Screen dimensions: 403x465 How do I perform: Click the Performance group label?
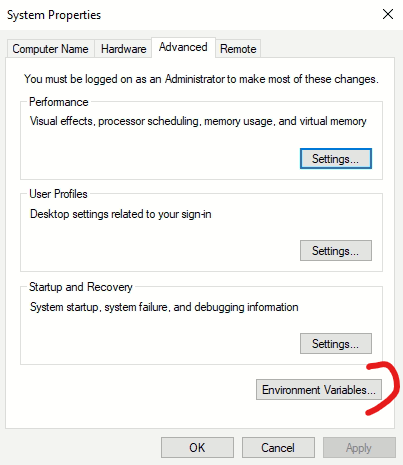[59, 102]
